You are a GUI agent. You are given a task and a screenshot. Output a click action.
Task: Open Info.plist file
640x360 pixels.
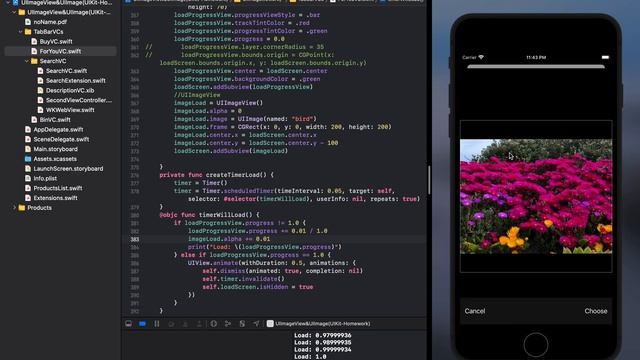click(45, 179)
